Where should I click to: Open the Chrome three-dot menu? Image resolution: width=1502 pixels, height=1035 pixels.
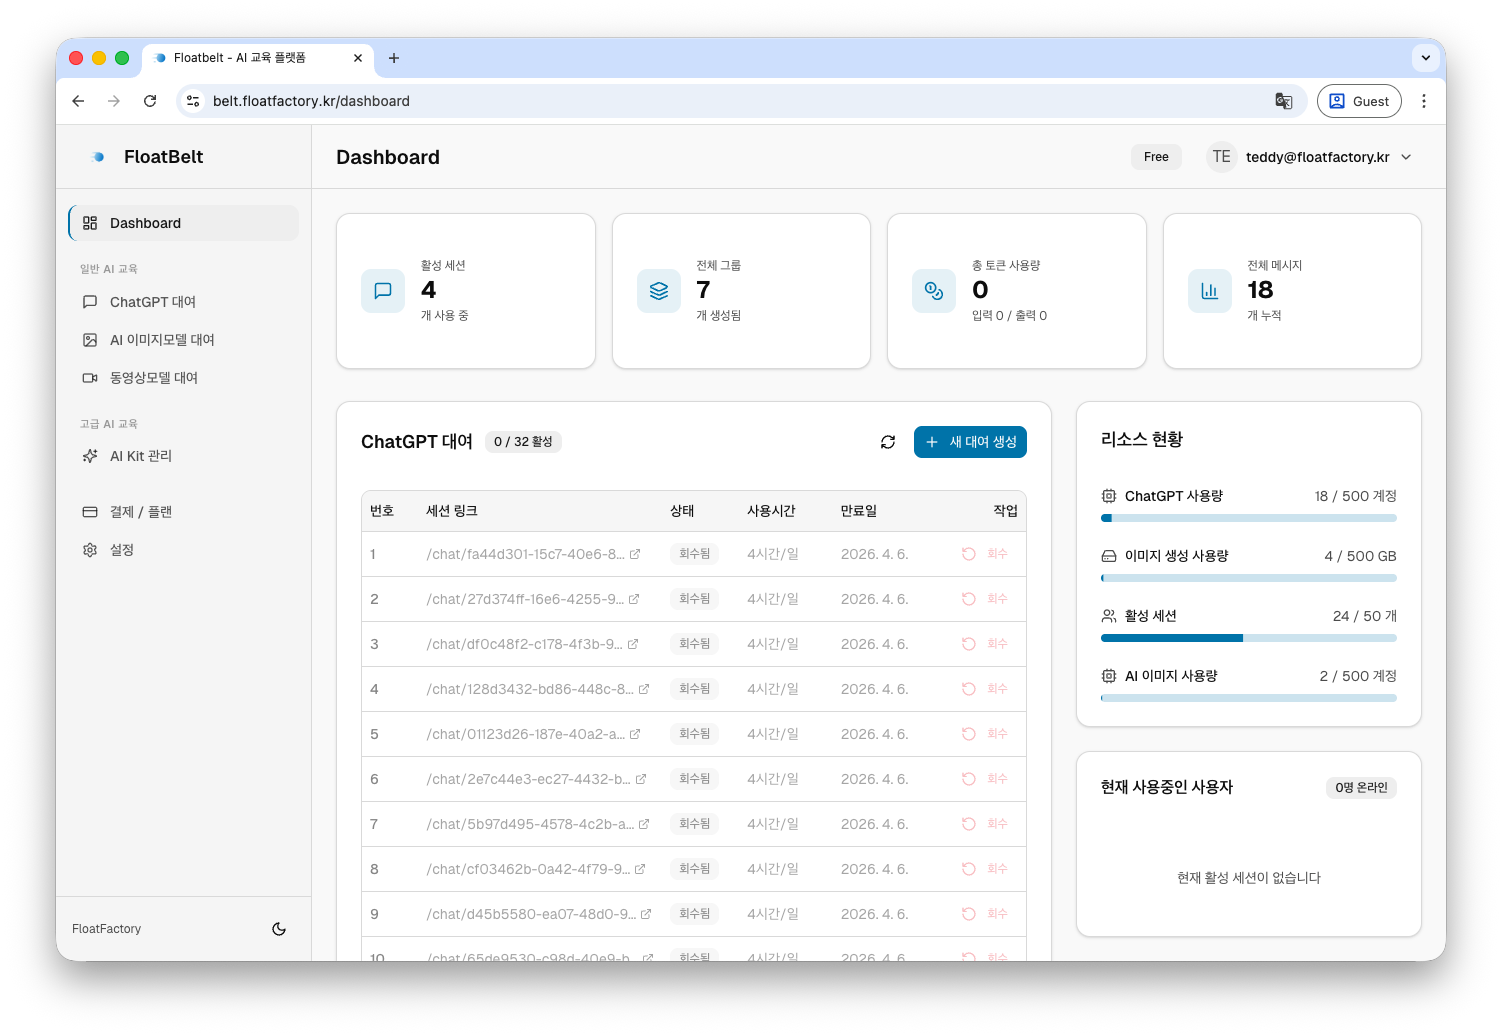click(1424, 101)
